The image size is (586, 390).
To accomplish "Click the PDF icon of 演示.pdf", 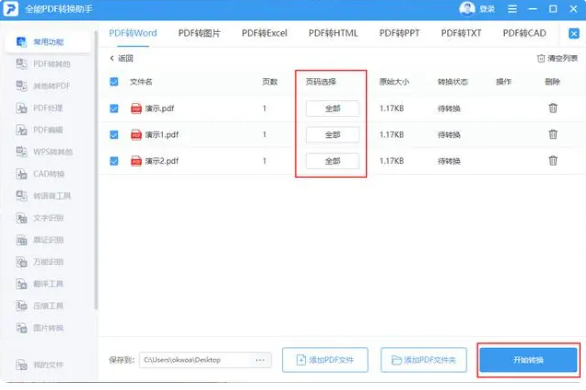I will point(136,109).
